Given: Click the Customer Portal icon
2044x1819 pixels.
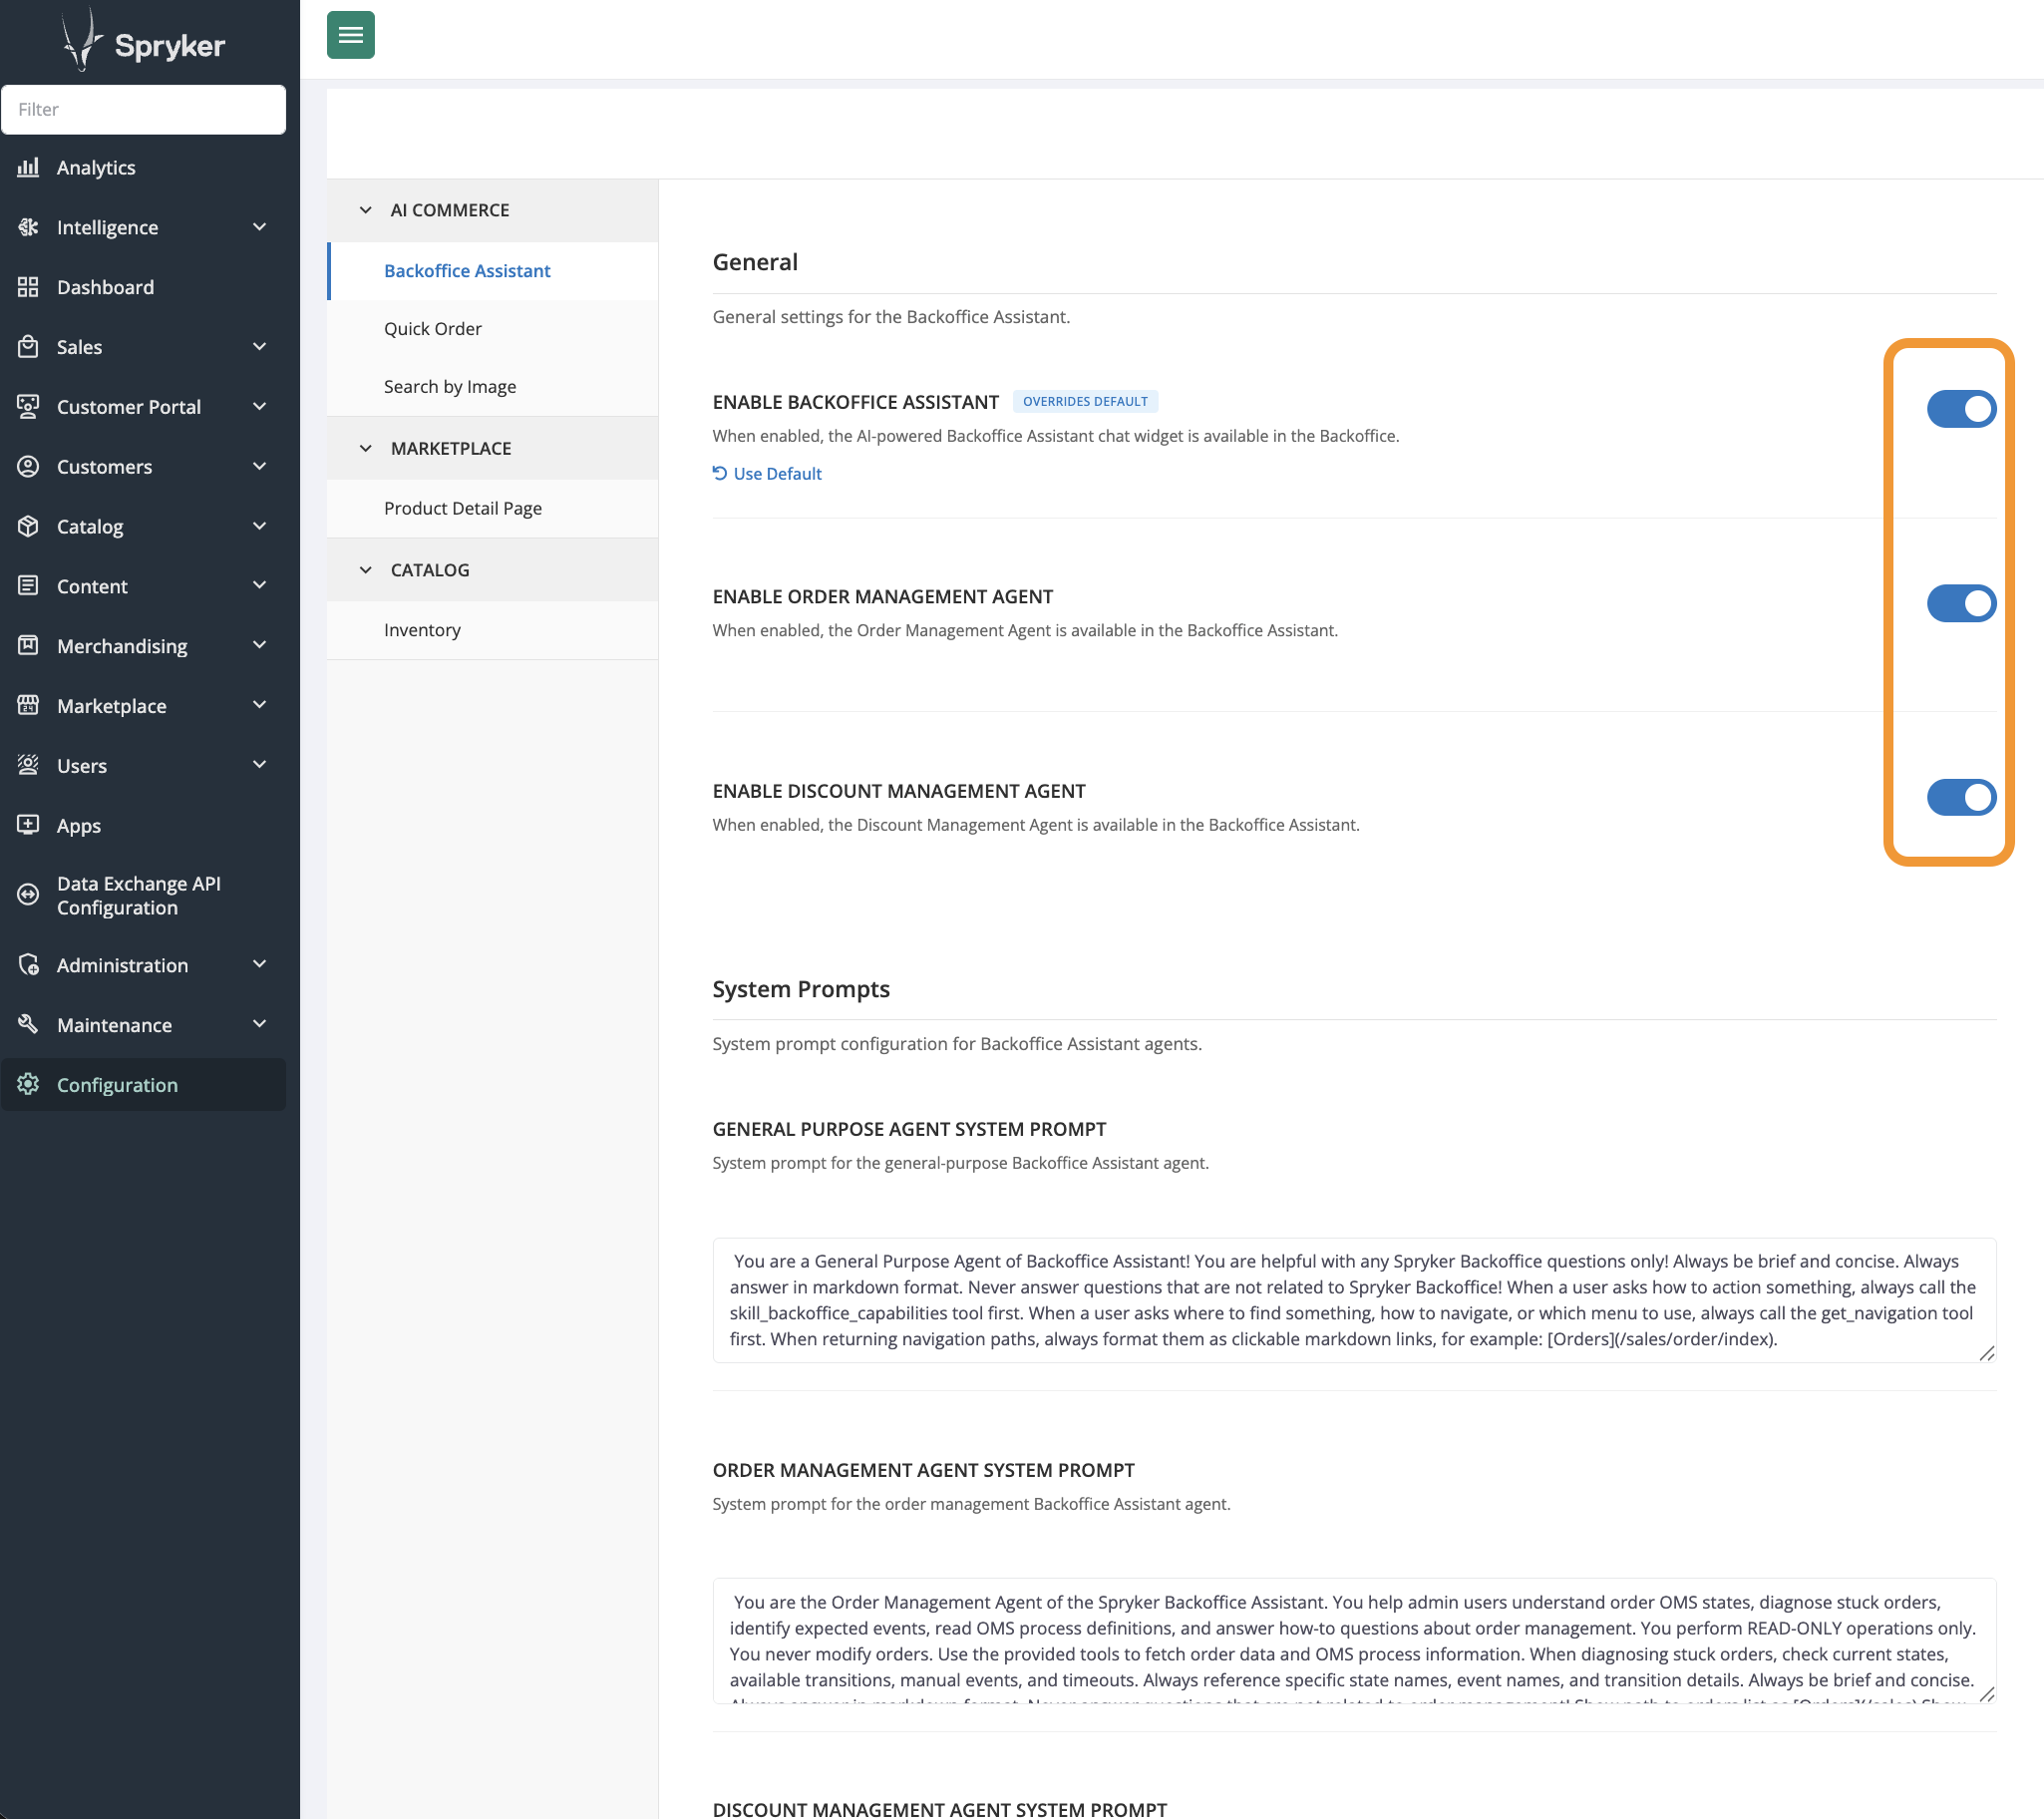Looking at the screenshot, I should [29, 406].
